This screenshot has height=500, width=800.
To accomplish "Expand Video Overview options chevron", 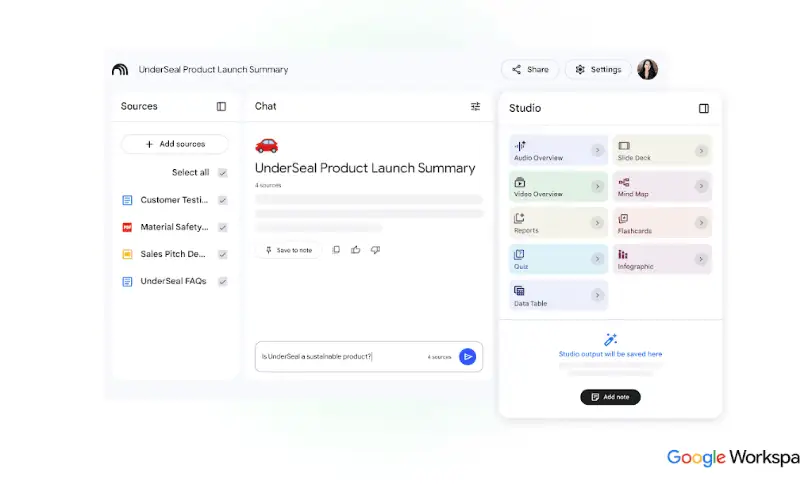I will (x=597, y=186).
